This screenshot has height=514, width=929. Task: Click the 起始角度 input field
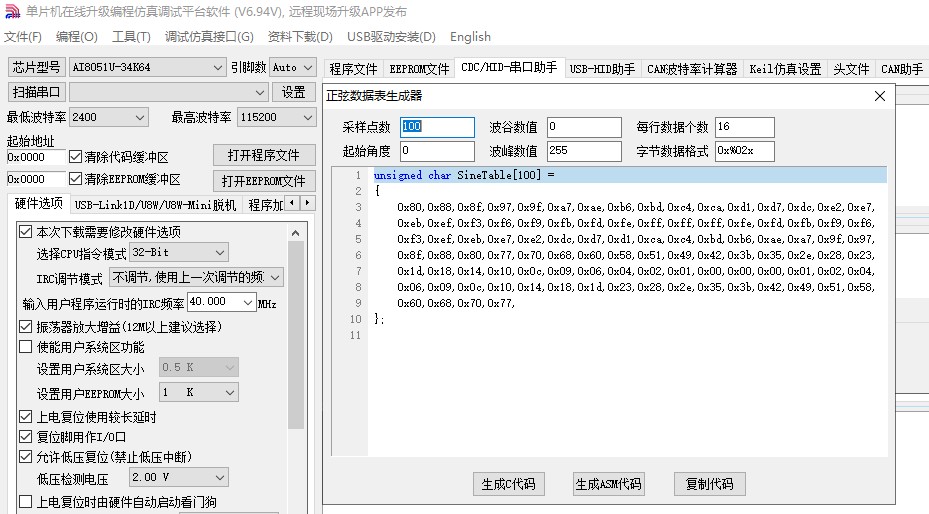pyautogui.click(x=437, y=151)
